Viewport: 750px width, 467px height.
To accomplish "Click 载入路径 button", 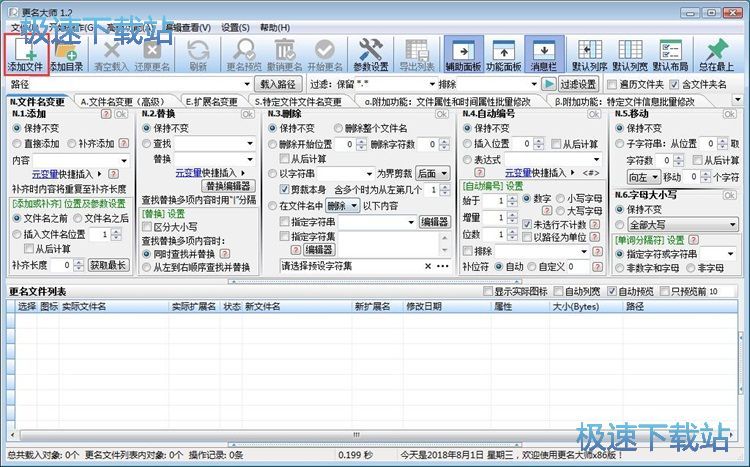I will 278,84.
